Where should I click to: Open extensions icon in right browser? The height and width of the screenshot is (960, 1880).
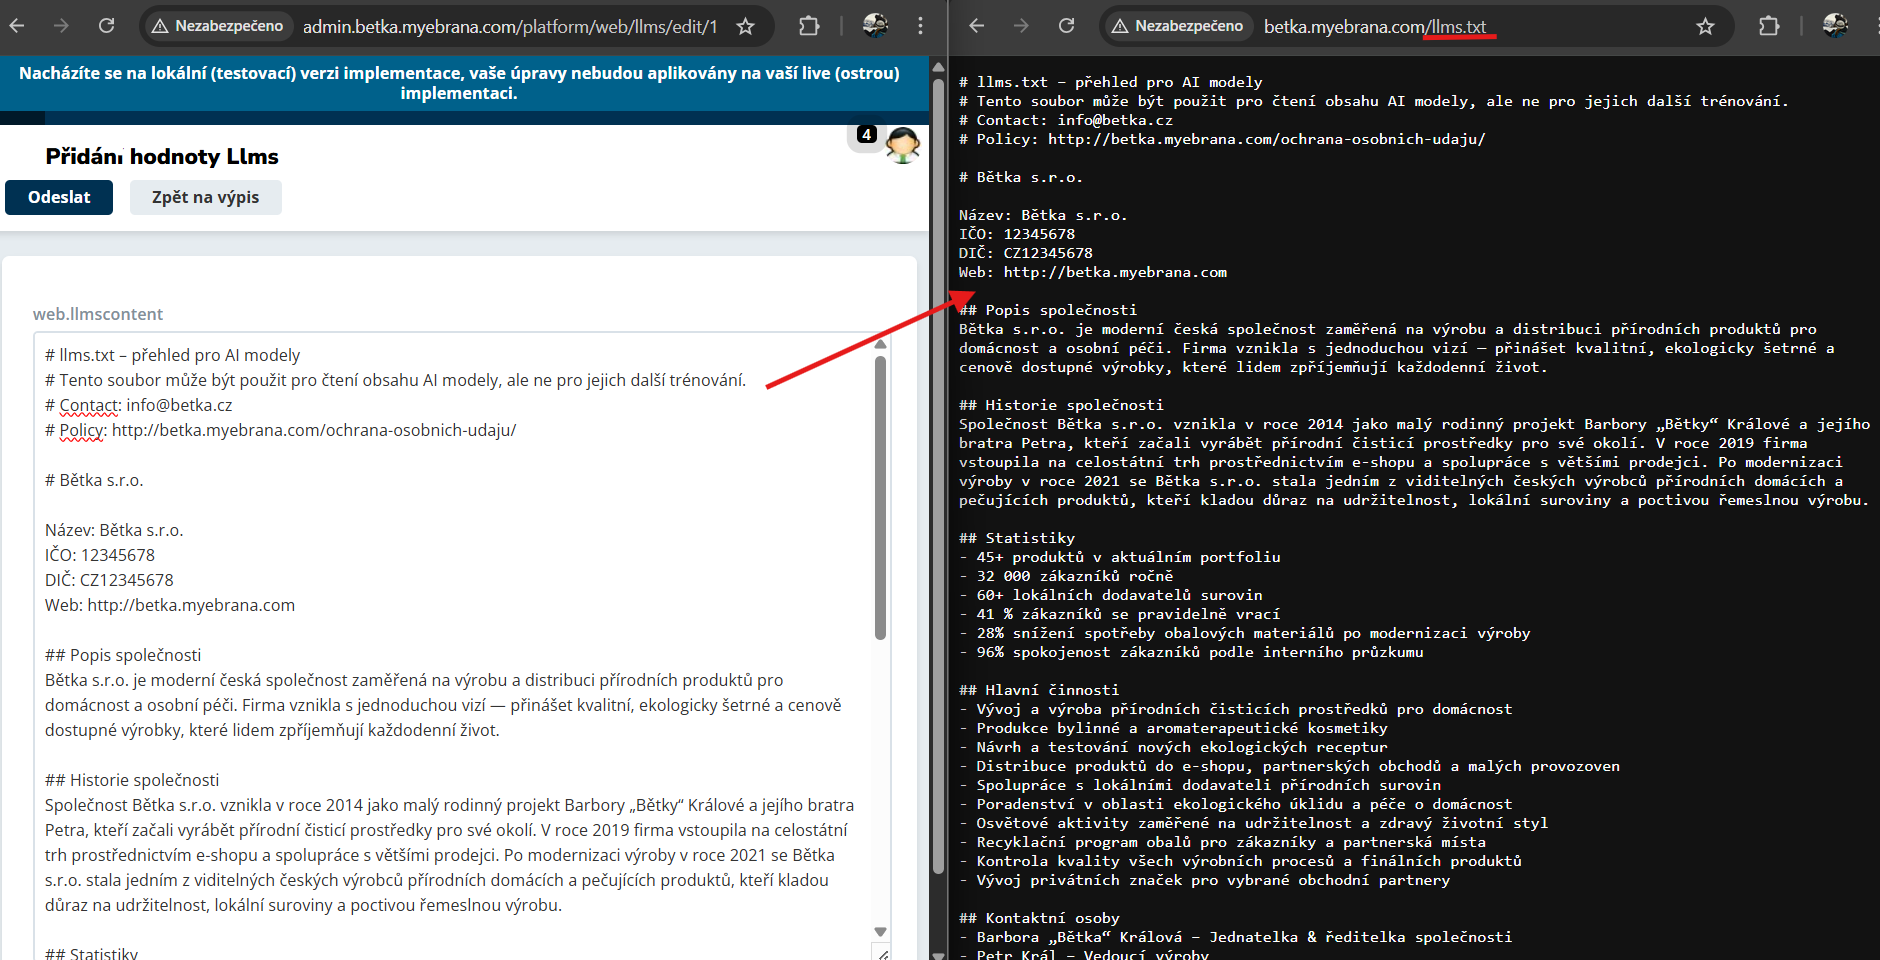1769,27
